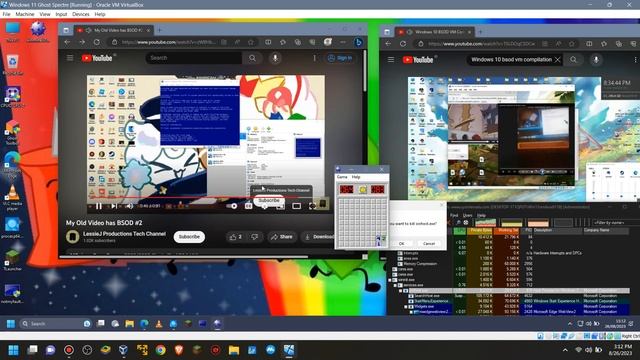This screenshot has width=640, height=360.
Task: Go to YouTube home in left window
Action: tap(97, 58)
